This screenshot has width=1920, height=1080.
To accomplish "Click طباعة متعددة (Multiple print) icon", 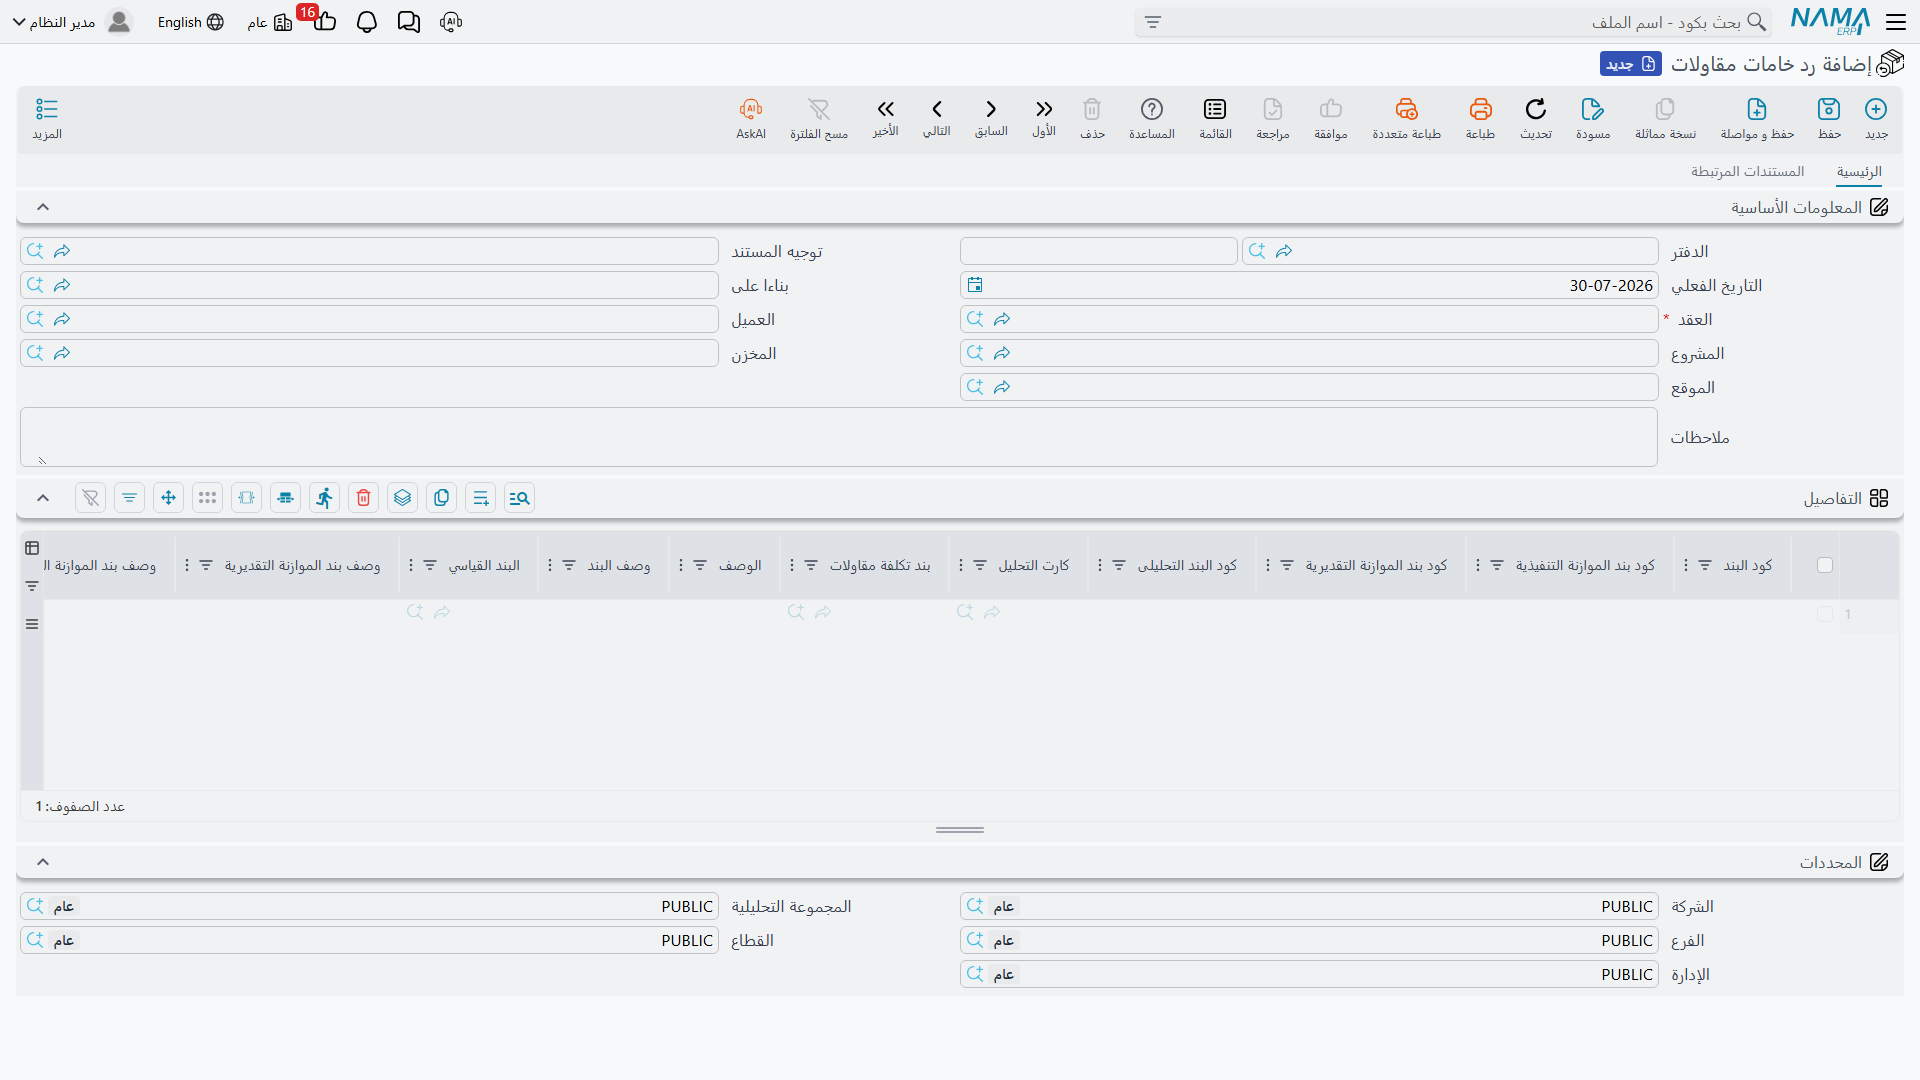I will click(1407, 109).
